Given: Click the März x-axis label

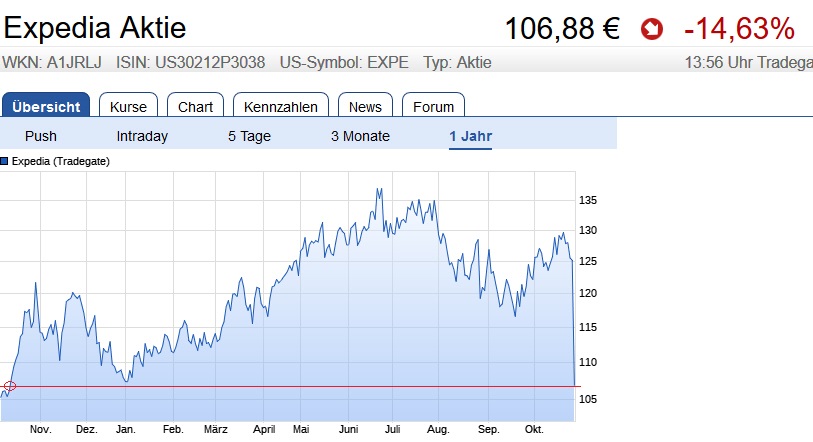Looking at the screenshot, I should [x=216, y=430].
